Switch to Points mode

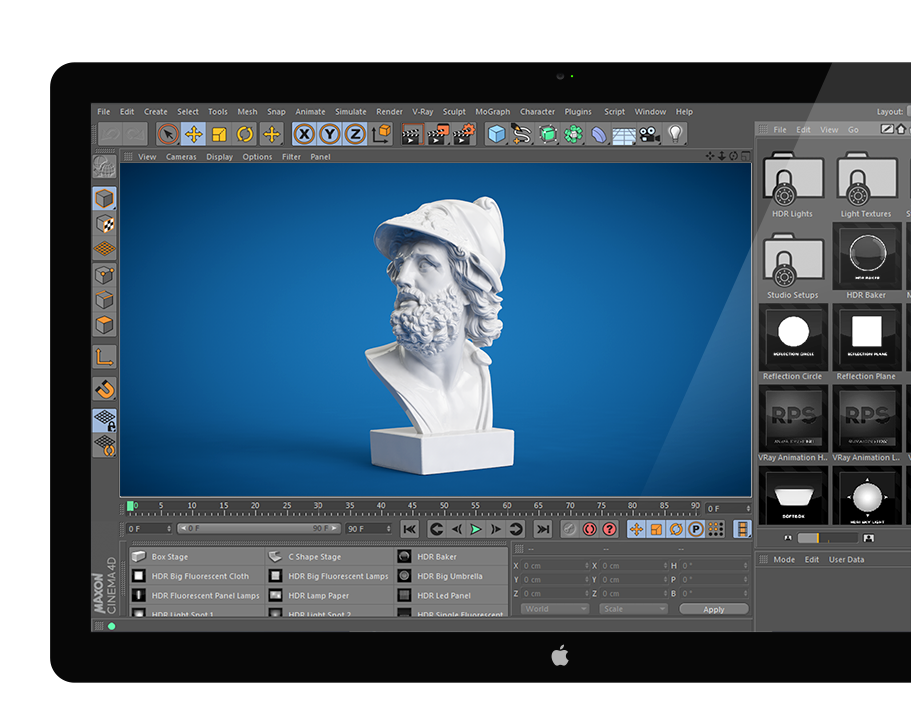(104, 274)
